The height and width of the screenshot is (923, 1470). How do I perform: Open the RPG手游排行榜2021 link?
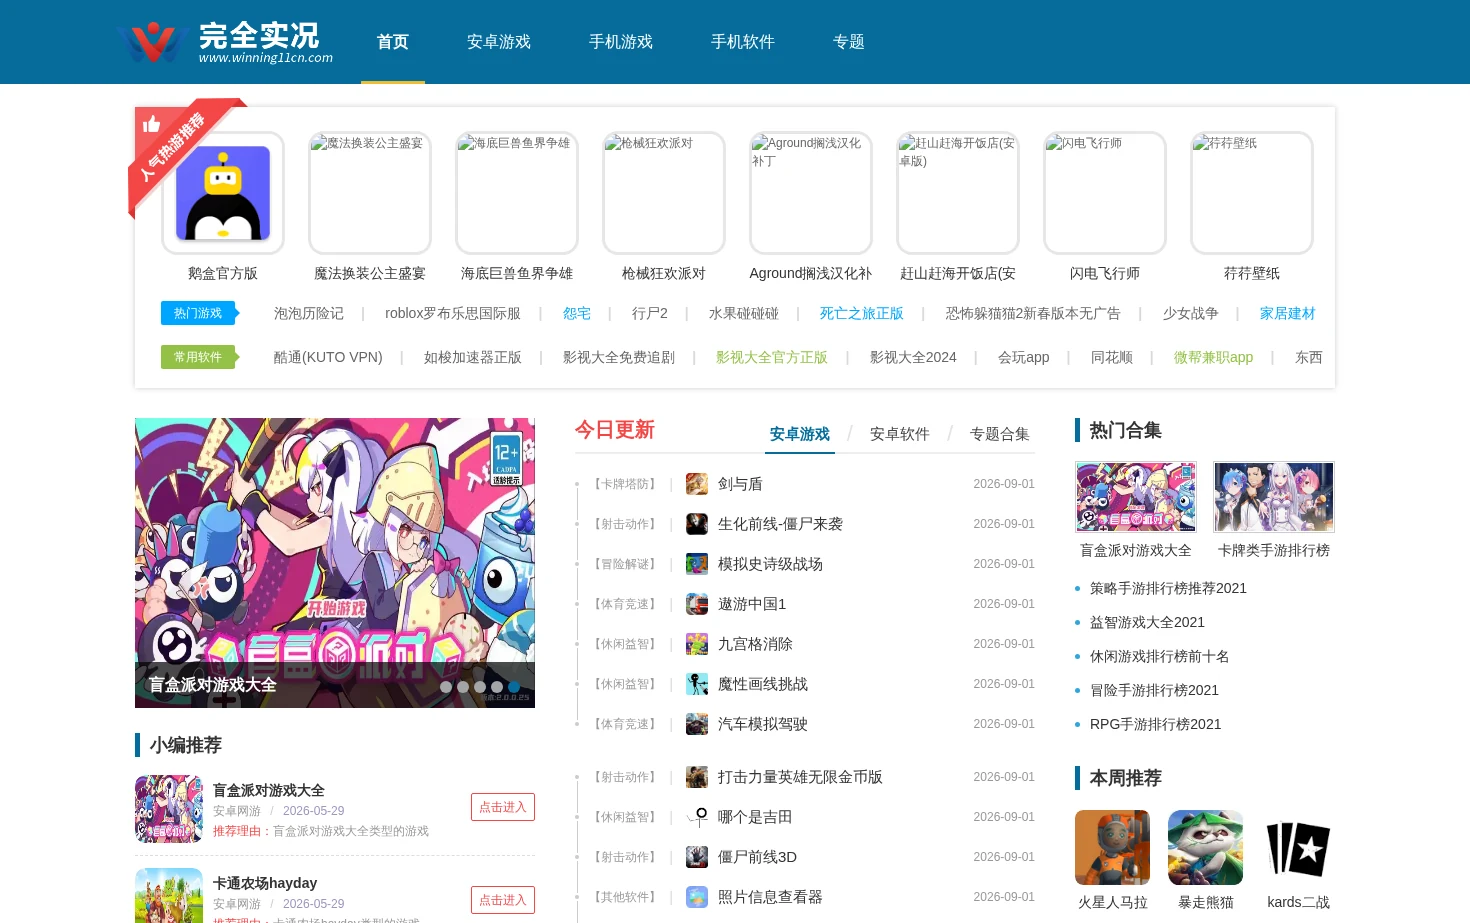1155,724
